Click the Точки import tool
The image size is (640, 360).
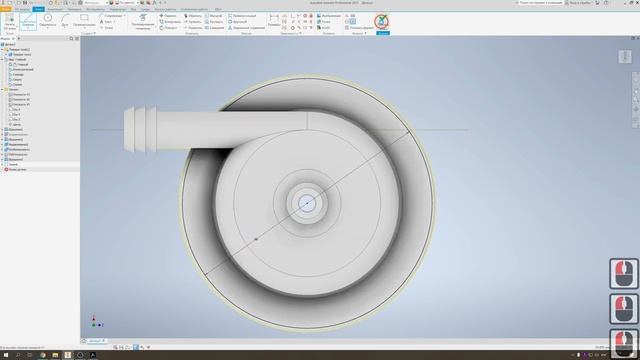click(324, 22)
